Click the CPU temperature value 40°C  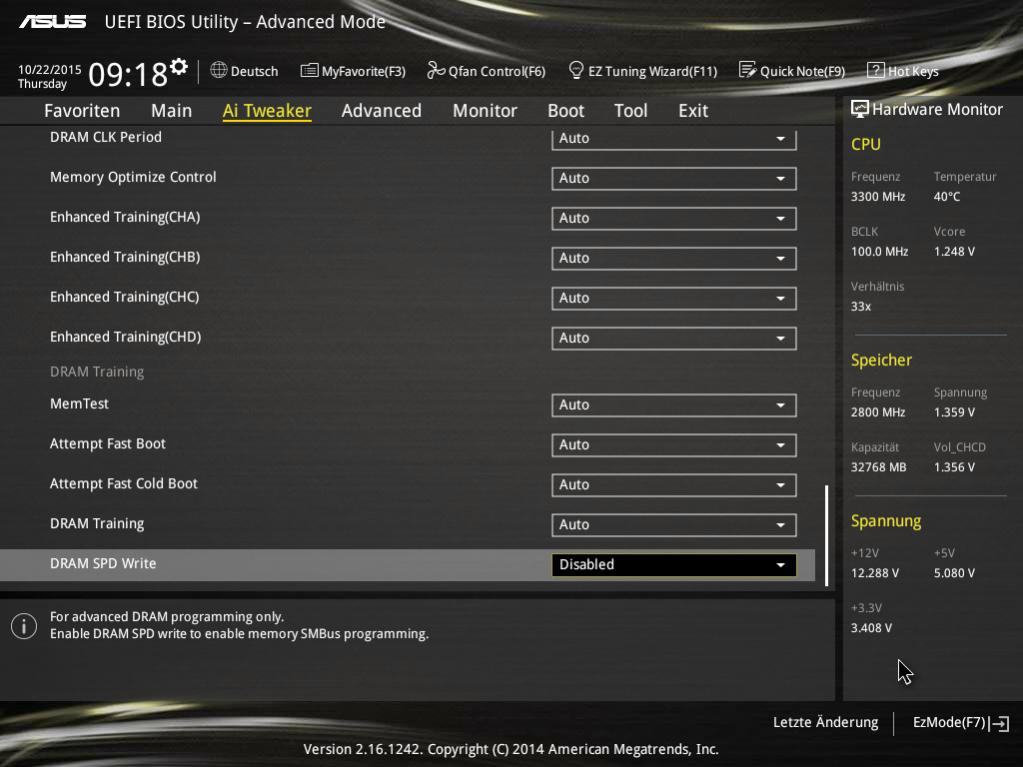[x=947, y=196]
